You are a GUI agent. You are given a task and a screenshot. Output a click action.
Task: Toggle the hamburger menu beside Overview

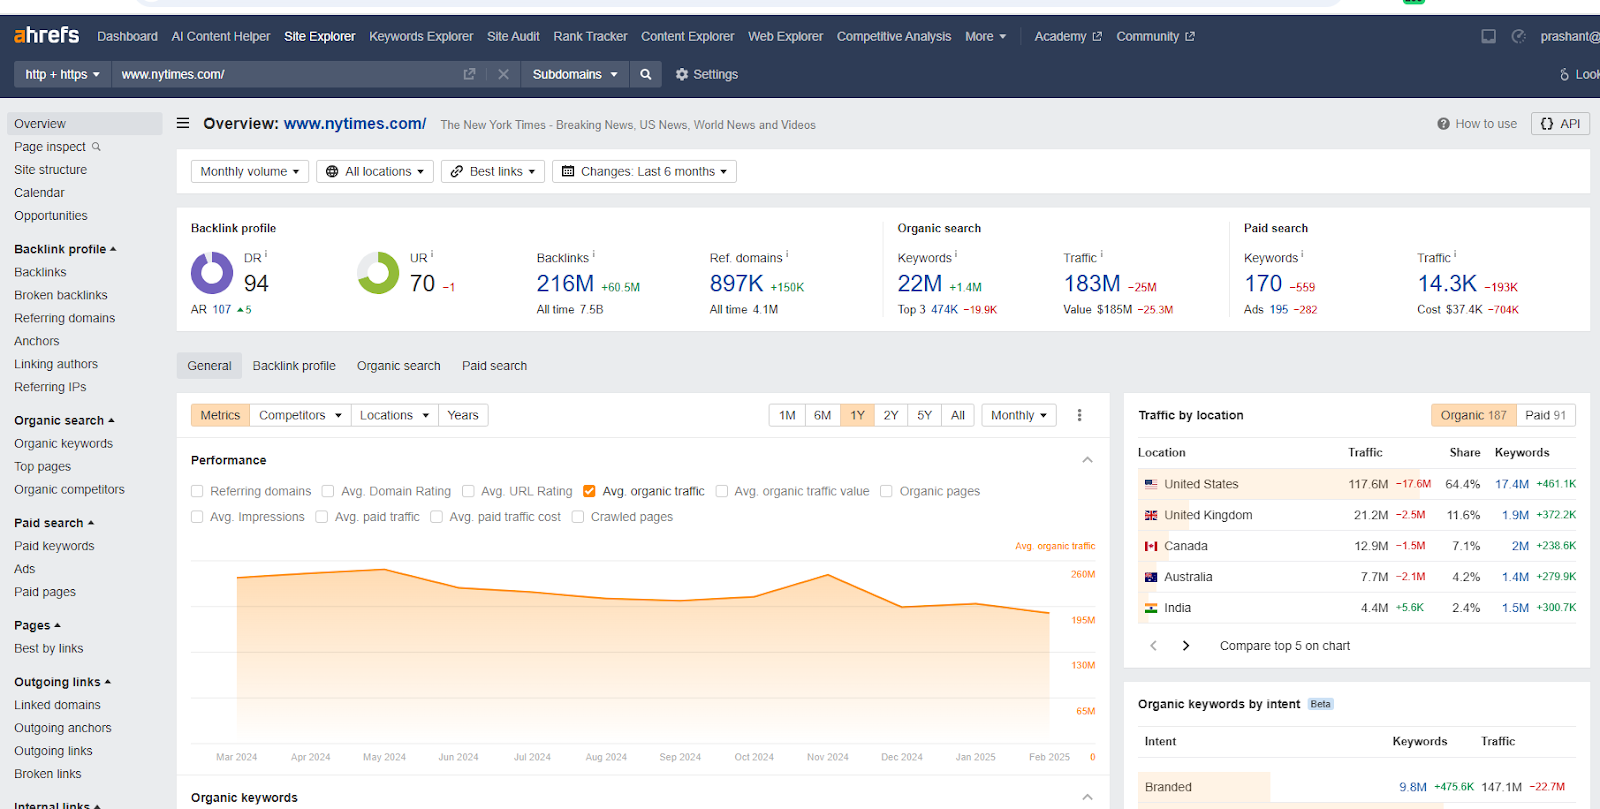[183, 124]
